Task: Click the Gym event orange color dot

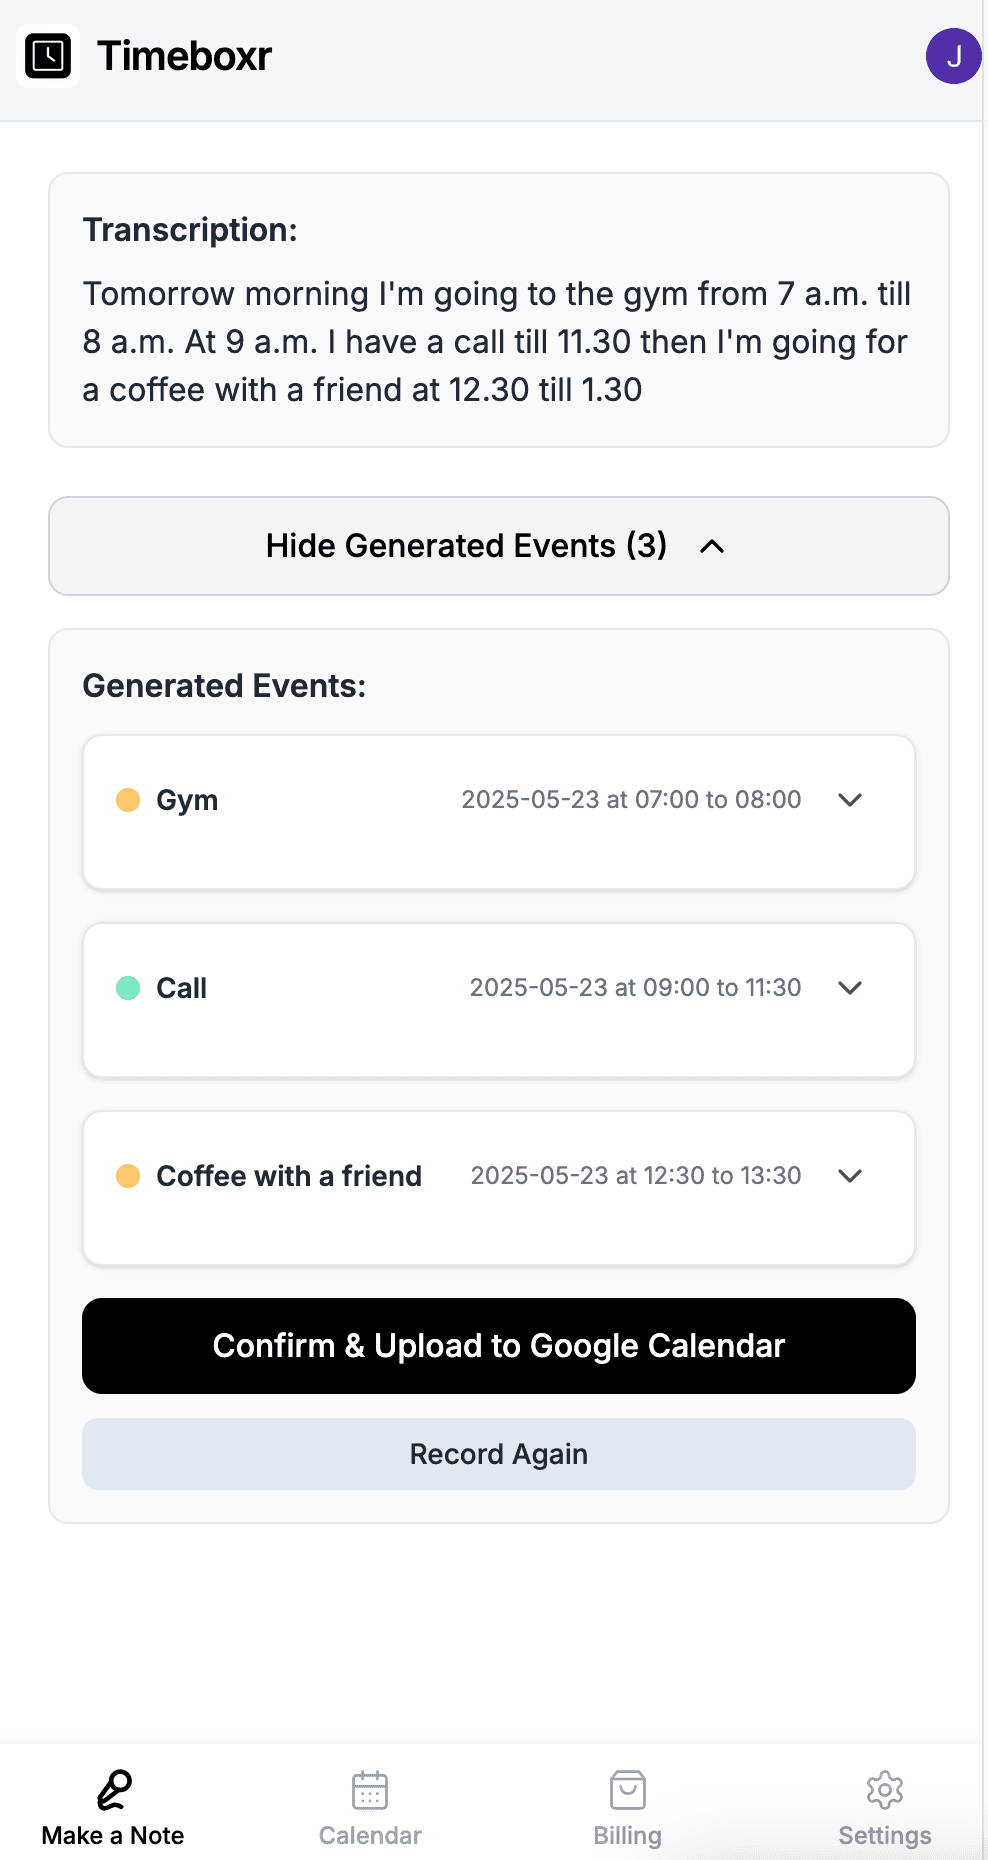Action: coord(128,800)
